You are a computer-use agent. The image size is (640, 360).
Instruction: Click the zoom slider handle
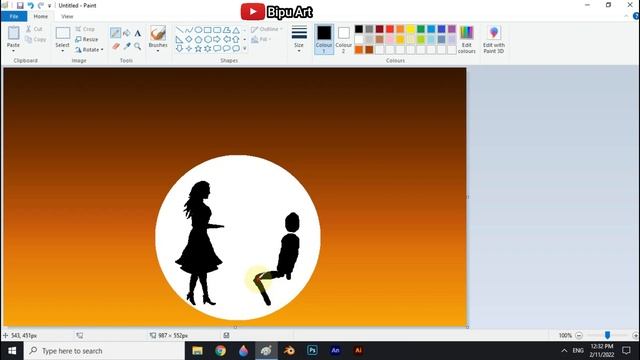(x=607, y=335)
